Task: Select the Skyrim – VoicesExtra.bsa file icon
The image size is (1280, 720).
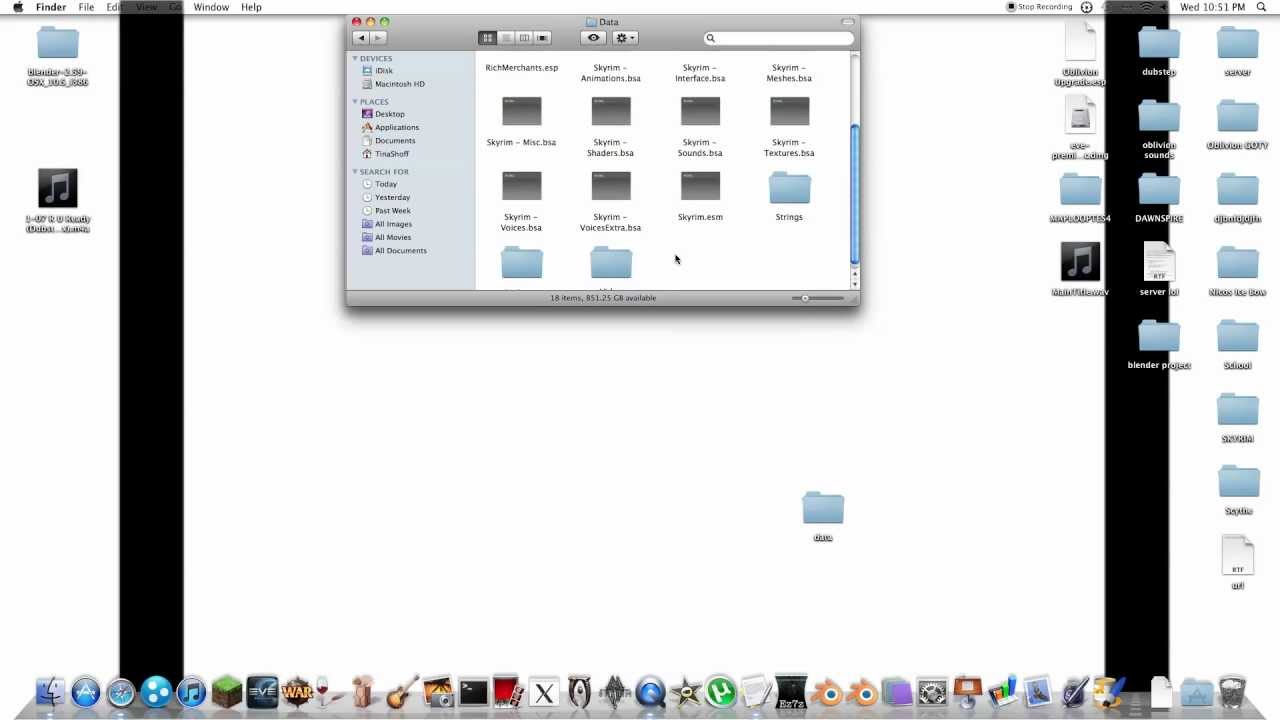Action: click(611, 187)
